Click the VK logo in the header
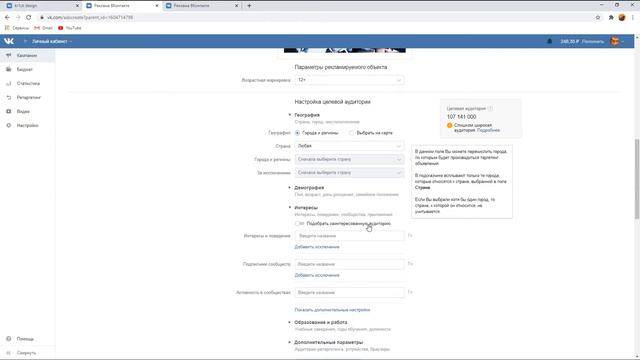The height and width of the screenshot is (360, 640). coord(9,41)
